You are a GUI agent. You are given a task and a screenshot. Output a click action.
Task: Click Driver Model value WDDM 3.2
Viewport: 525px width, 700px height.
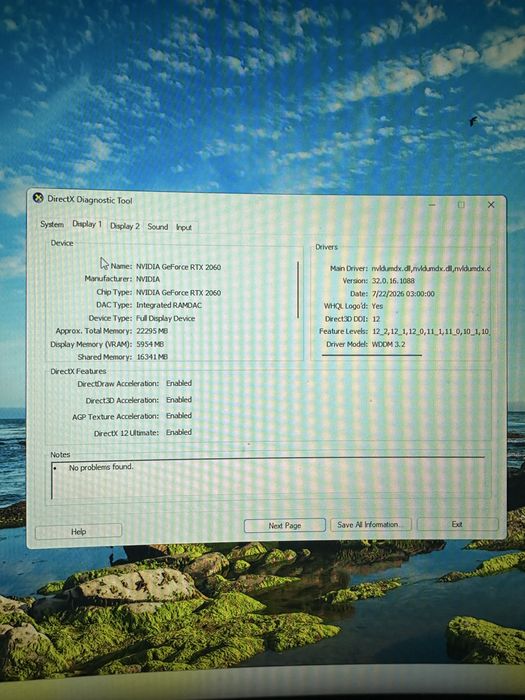[x=388, y=344]
